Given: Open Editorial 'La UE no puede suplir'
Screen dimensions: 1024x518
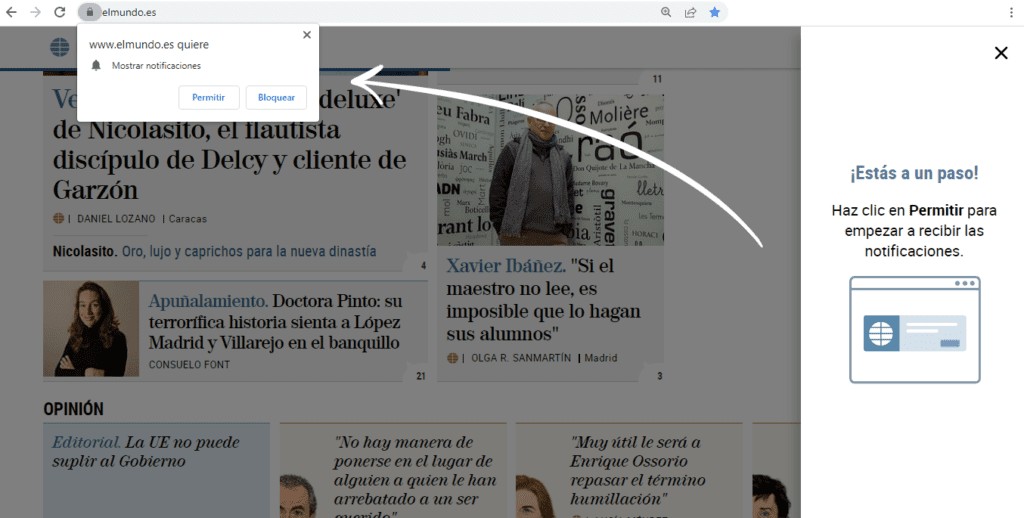Looking at the screenshot, I should click(x=146, y=451).
